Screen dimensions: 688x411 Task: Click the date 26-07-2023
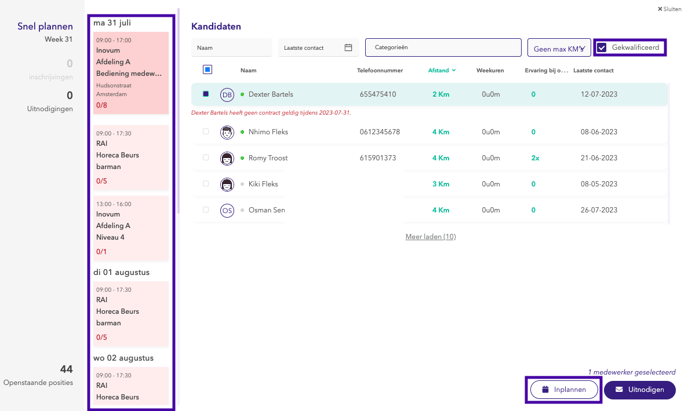point(599,210)
